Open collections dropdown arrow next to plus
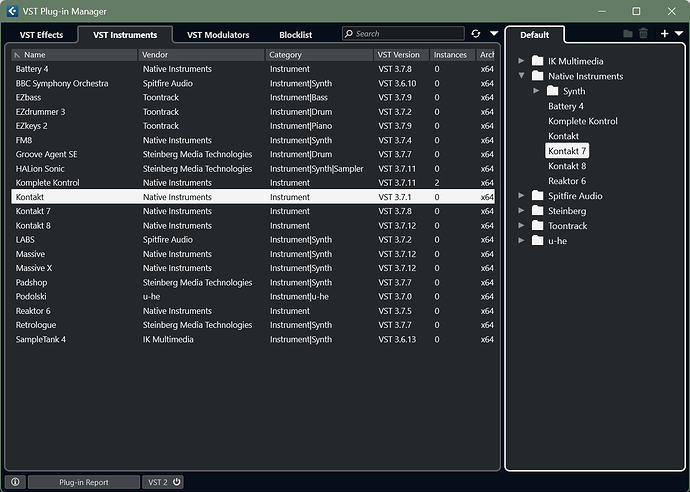The height and width of the screenshot is (492, 690). (679, 33)
